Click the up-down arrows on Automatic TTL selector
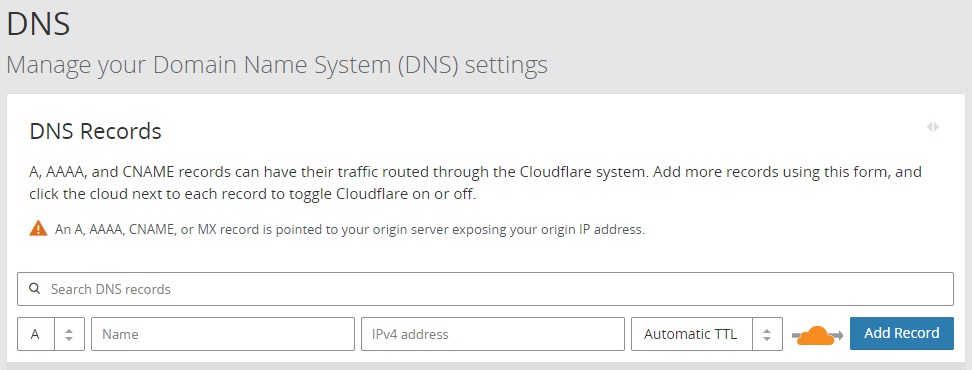 click(x=767, y=335)
